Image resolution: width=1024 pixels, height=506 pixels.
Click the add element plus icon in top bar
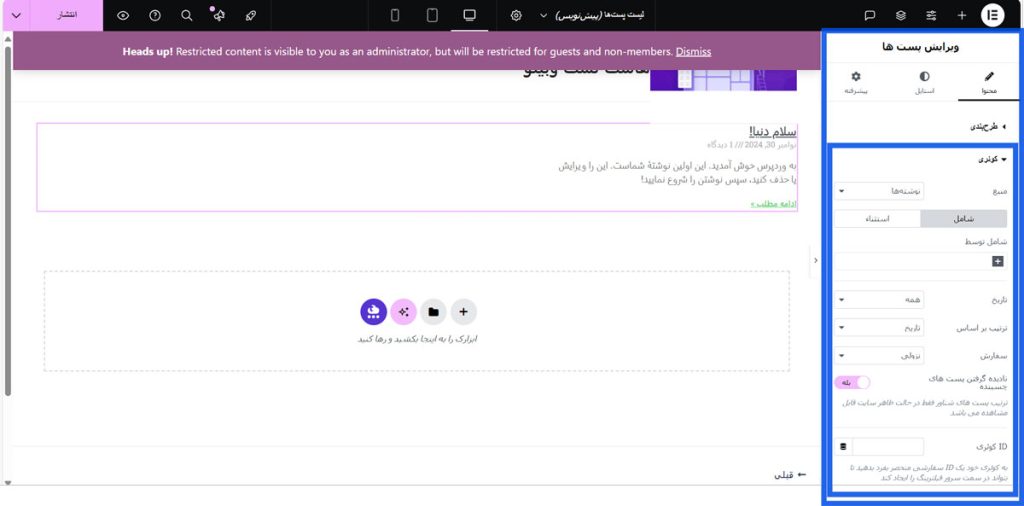click(x=961, y=16)
